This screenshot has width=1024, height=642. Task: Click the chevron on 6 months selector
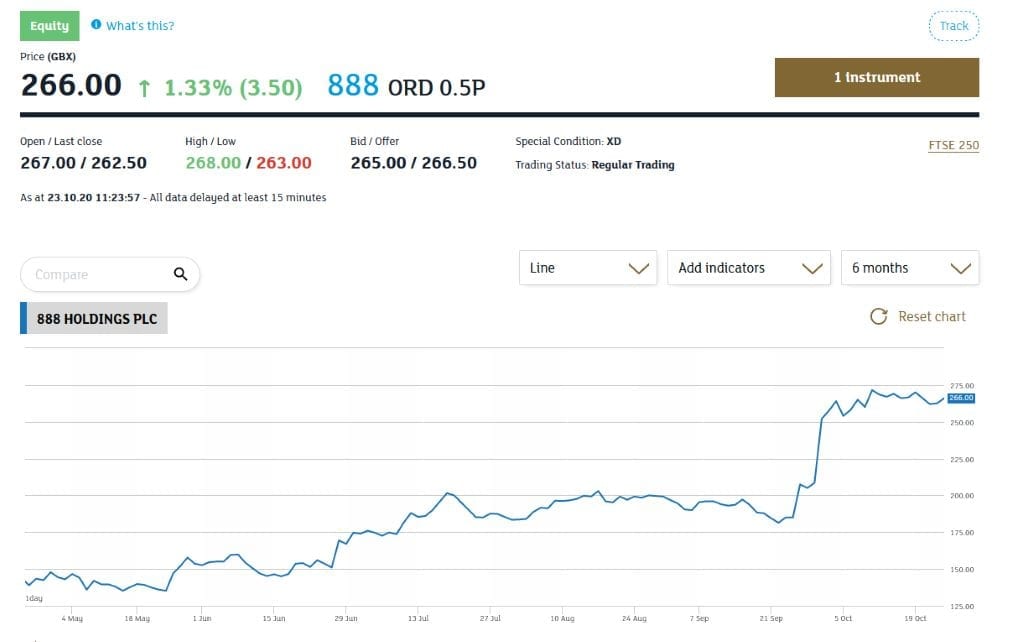[960, 268]
